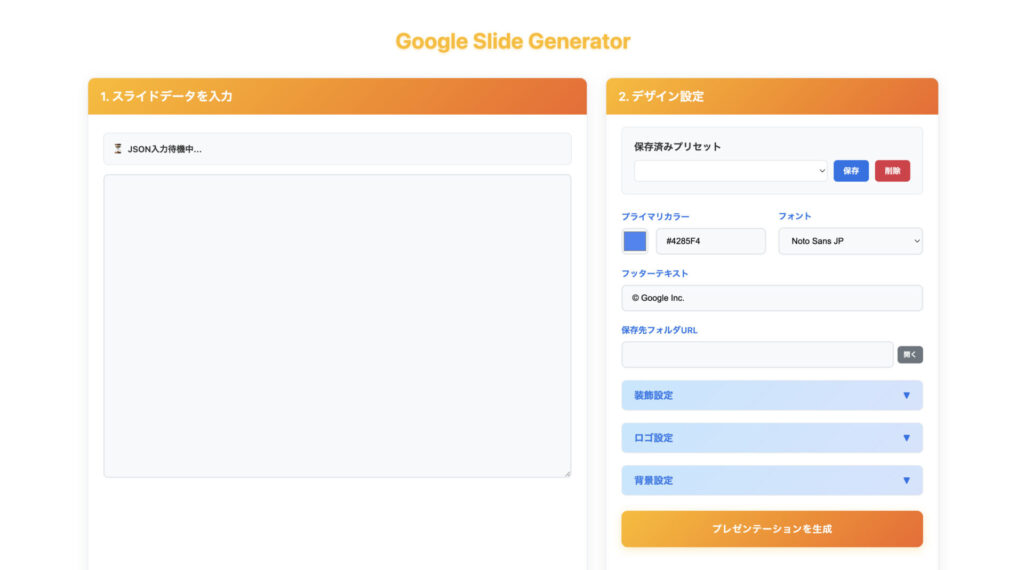The image size is (1024, 570).
Task: Open the 保存済みプリセット dropdown
Action: coord(730,171)
